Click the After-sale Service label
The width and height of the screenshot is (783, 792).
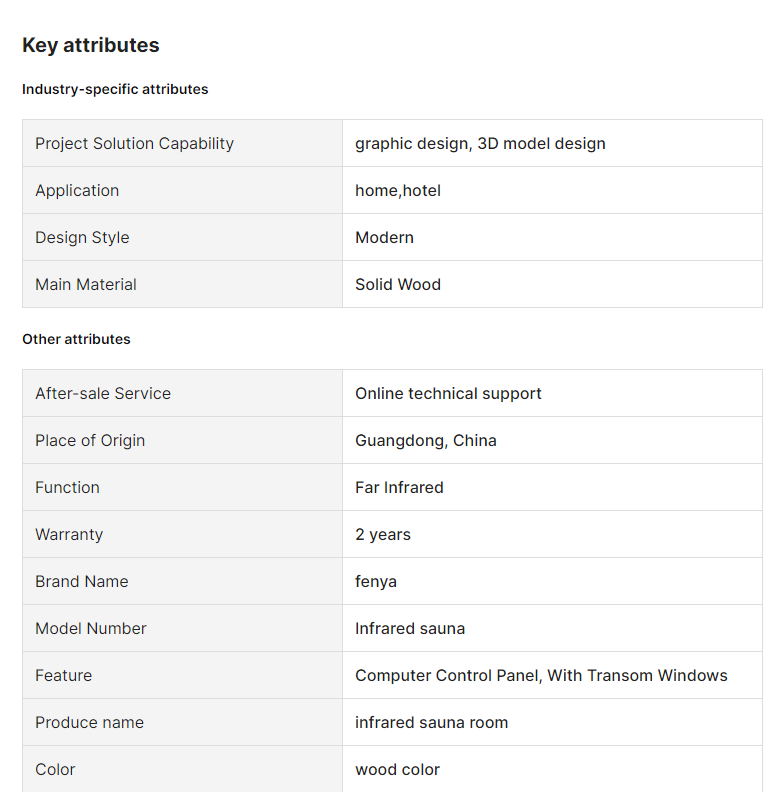click(103, 393)
